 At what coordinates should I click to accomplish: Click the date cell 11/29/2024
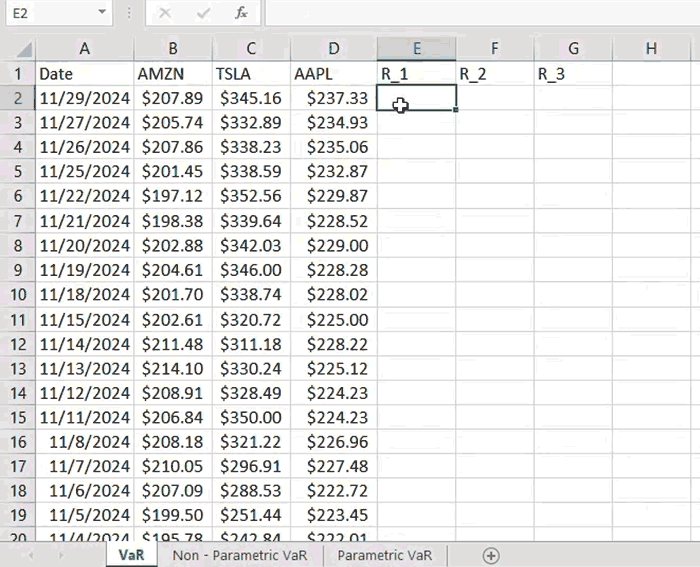coord(84,98)
